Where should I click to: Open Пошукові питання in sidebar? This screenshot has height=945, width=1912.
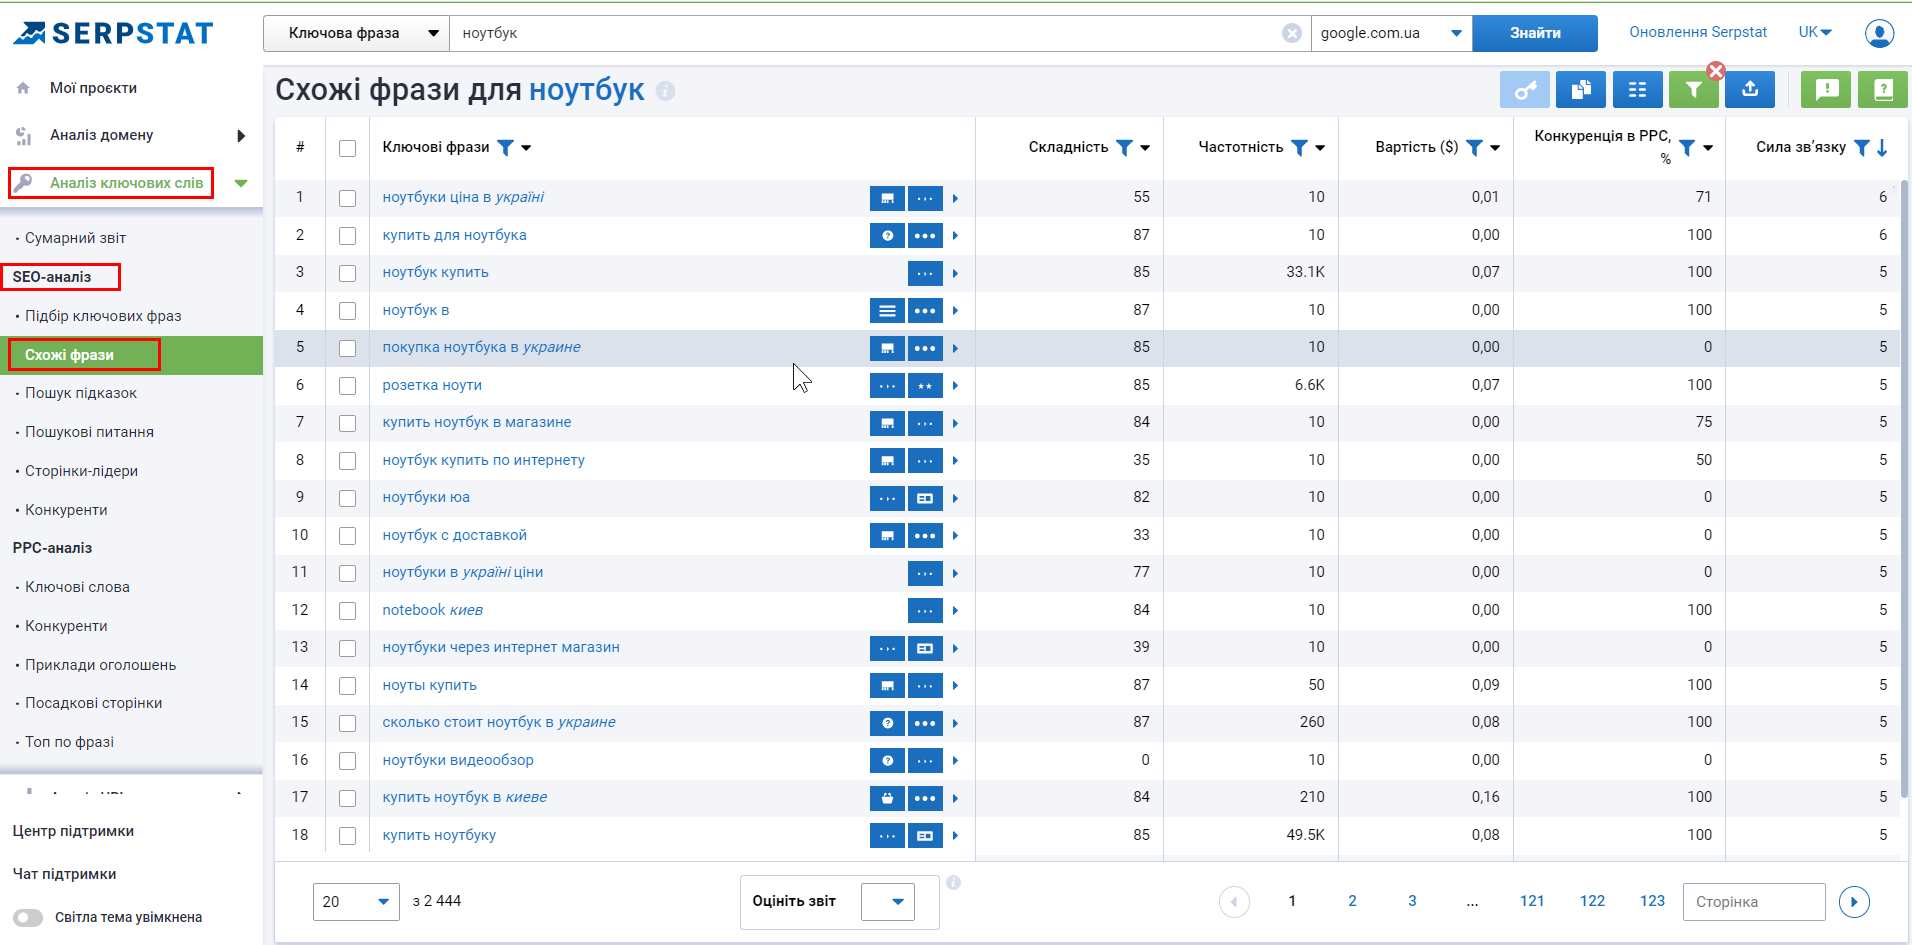(x=89, y=432)
